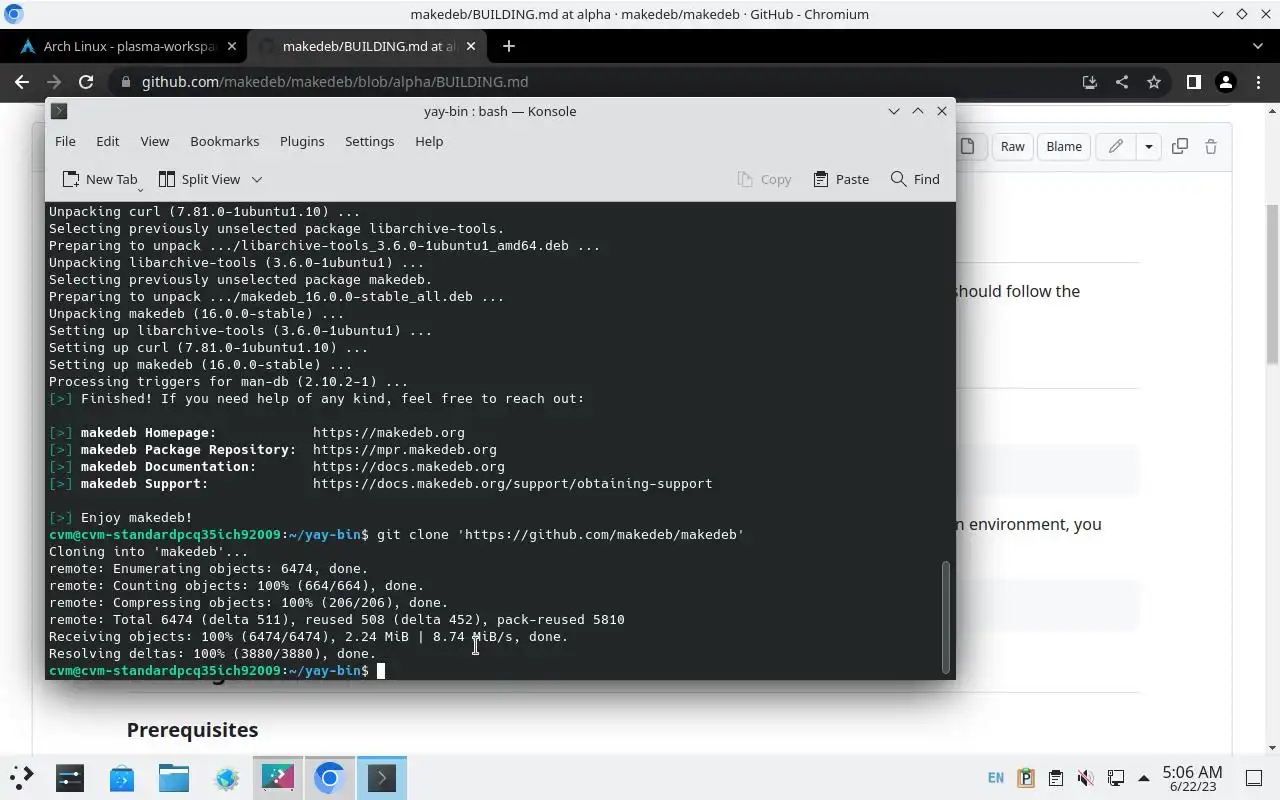1280x800 pixels.
Task: Click the Blame button on GitHub
Action: [x=1063, y=146]
